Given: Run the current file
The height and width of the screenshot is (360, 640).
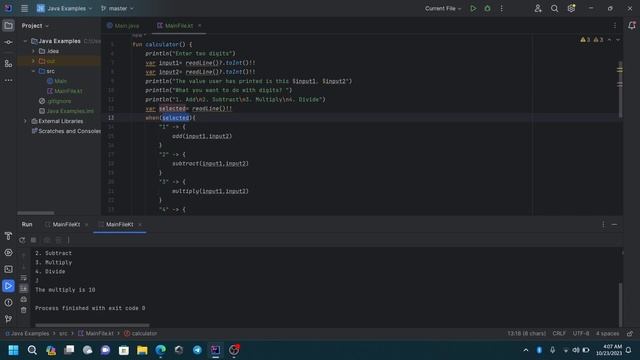Looking at the screenshot, I should 473,8.
